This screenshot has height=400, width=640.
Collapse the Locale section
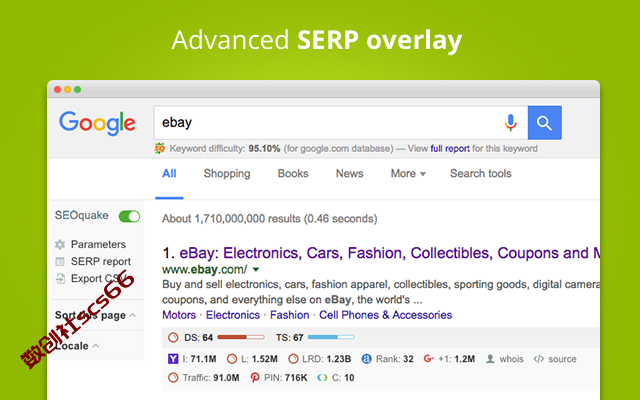pos(96,346)
